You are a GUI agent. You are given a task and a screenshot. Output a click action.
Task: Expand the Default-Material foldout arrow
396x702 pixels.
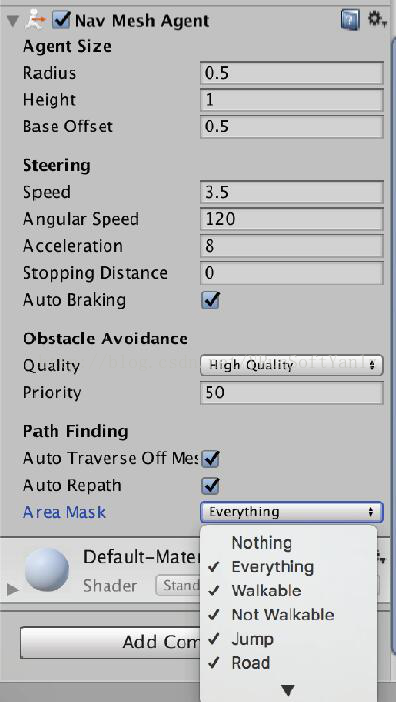tap(13, 590)
